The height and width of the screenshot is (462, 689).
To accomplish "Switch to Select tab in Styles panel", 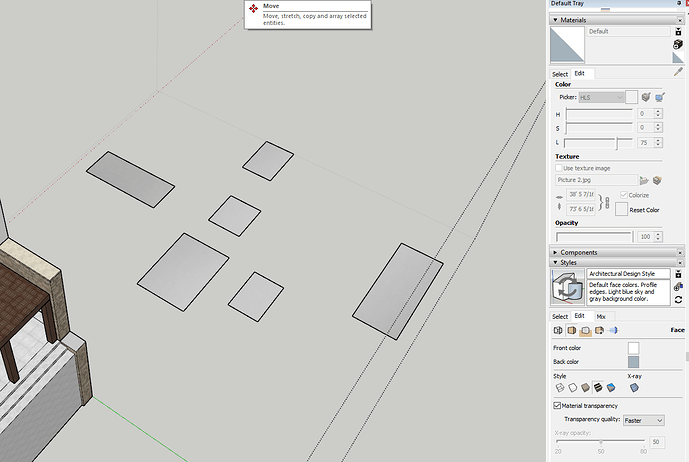I will [560, 316].
